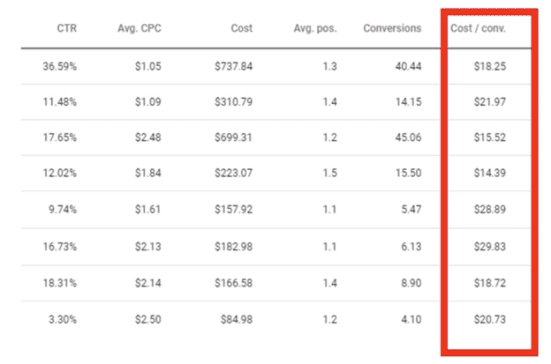Viewport: 551px width, 364px height.
Task: Click cost per conversion $28.89
Action: click(x=490, y=209)
